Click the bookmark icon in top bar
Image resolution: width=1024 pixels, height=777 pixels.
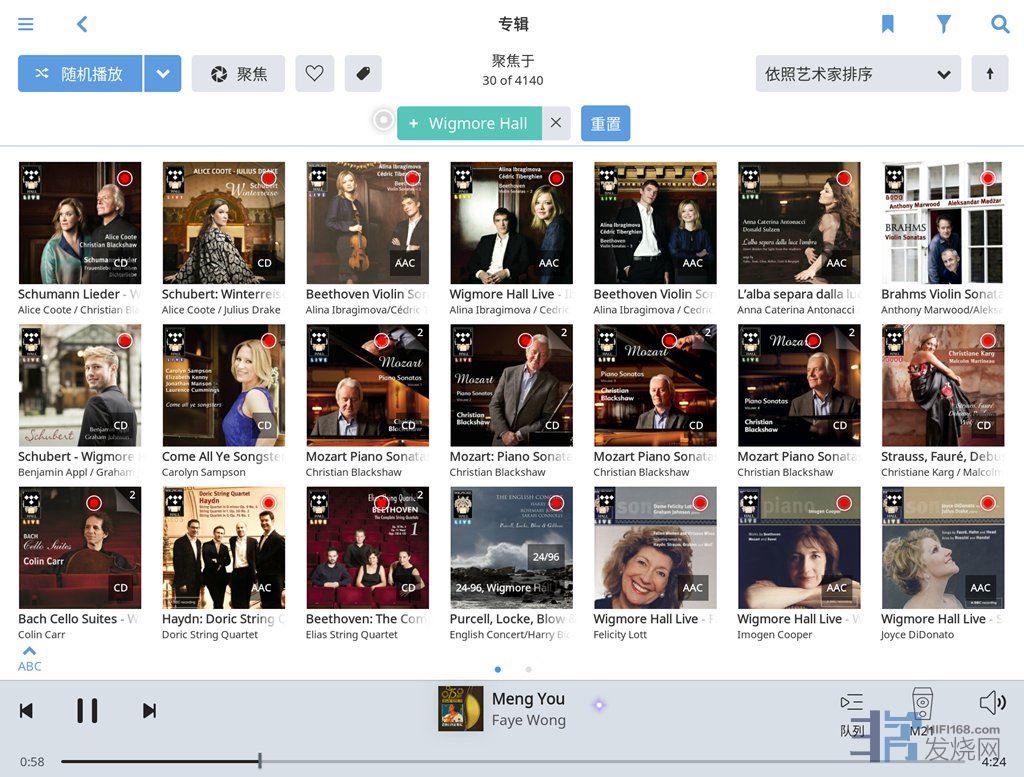887,24
